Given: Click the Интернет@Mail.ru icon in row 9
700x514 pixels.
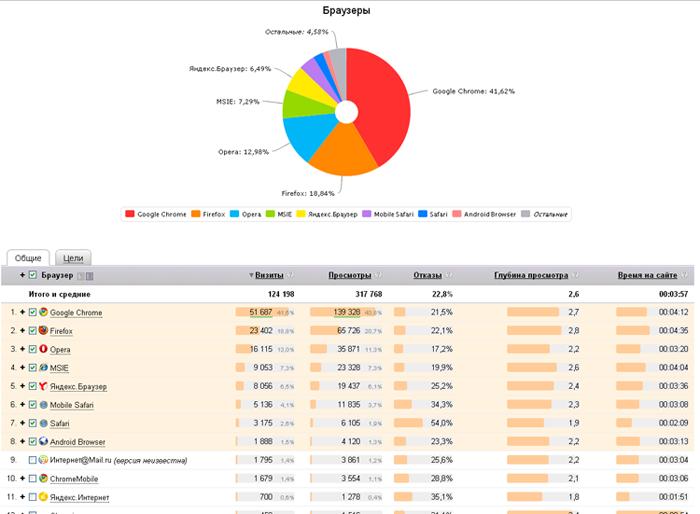Looking at the screenshot, I should tap(43, 460).
